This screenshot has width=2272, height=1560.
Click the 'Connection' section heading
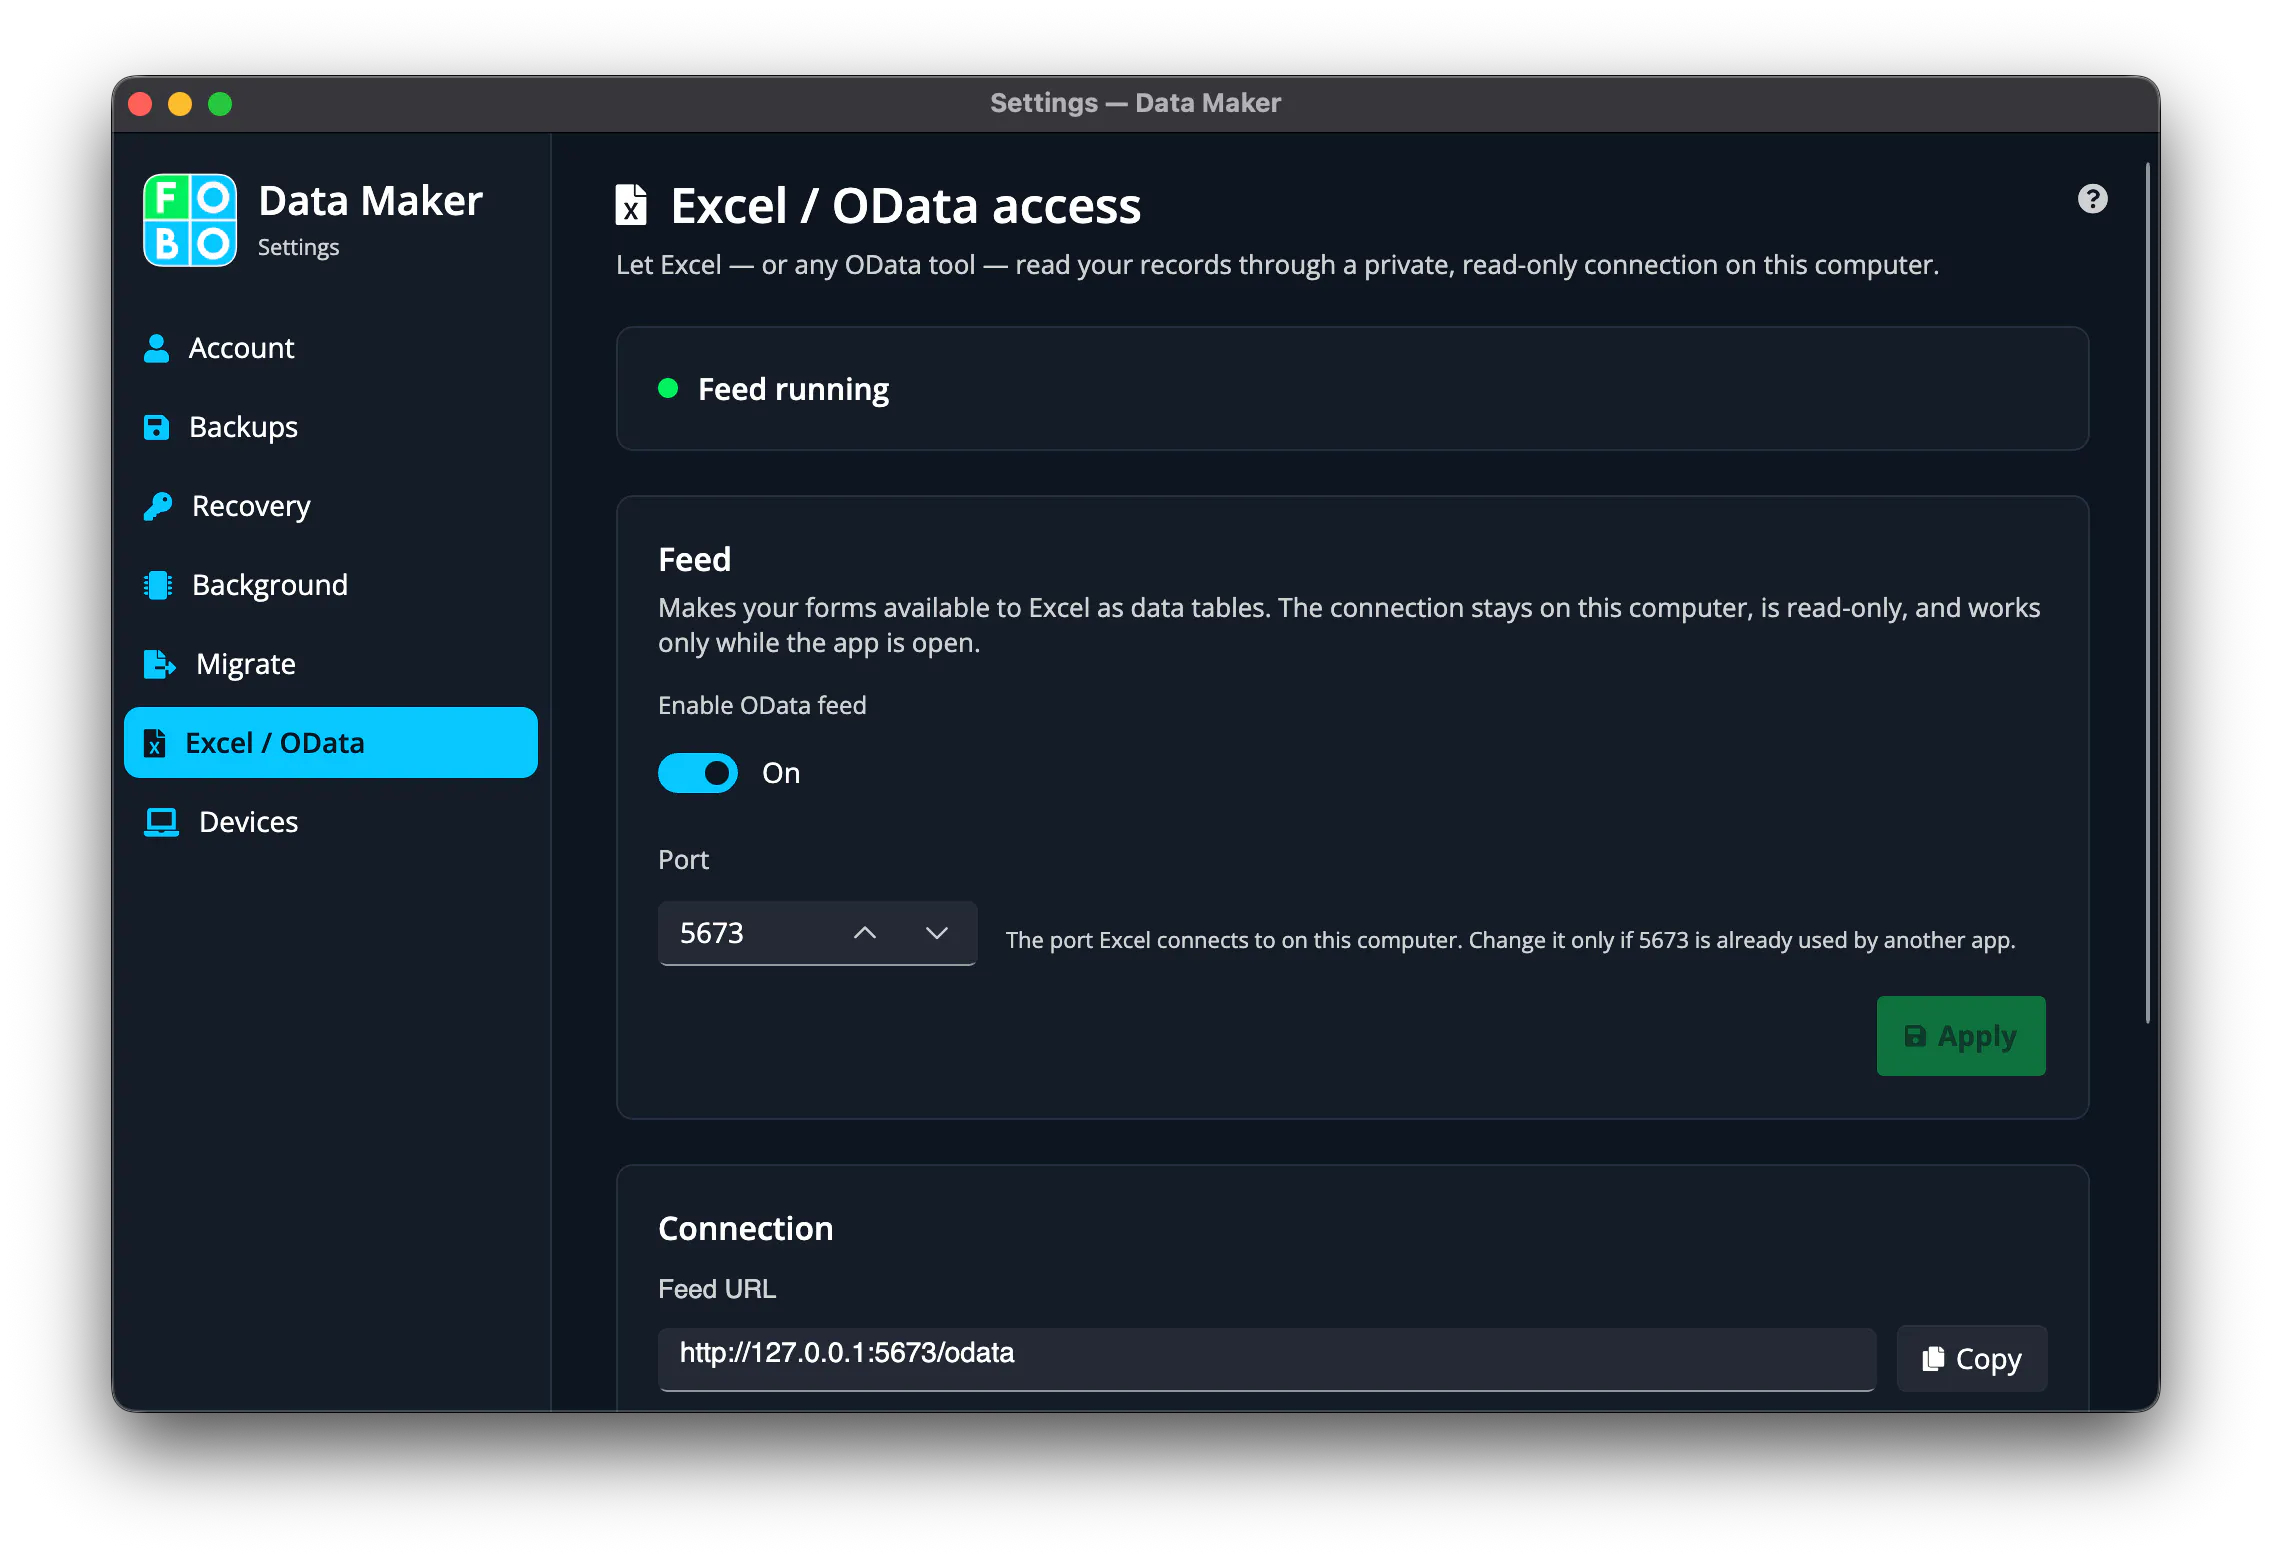click(746, 1228)
